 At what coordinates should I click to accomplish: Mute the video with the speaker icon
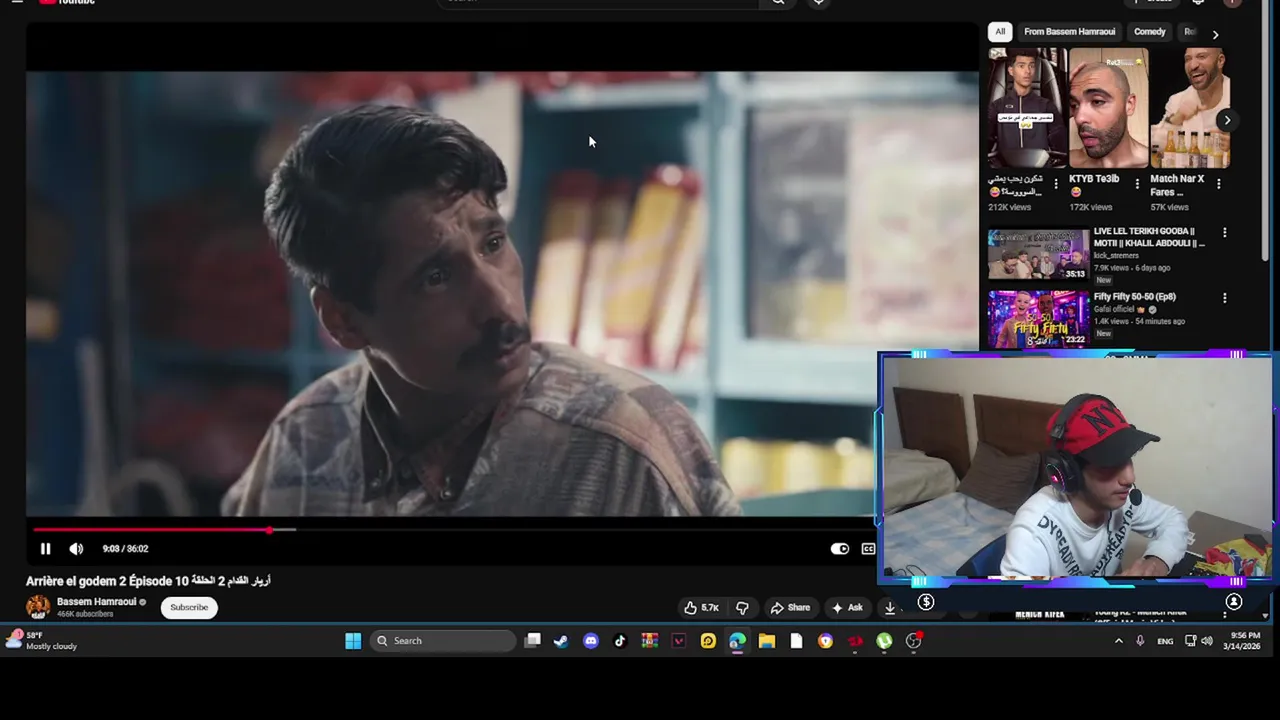pyautogui.click(x=76, y=548)
